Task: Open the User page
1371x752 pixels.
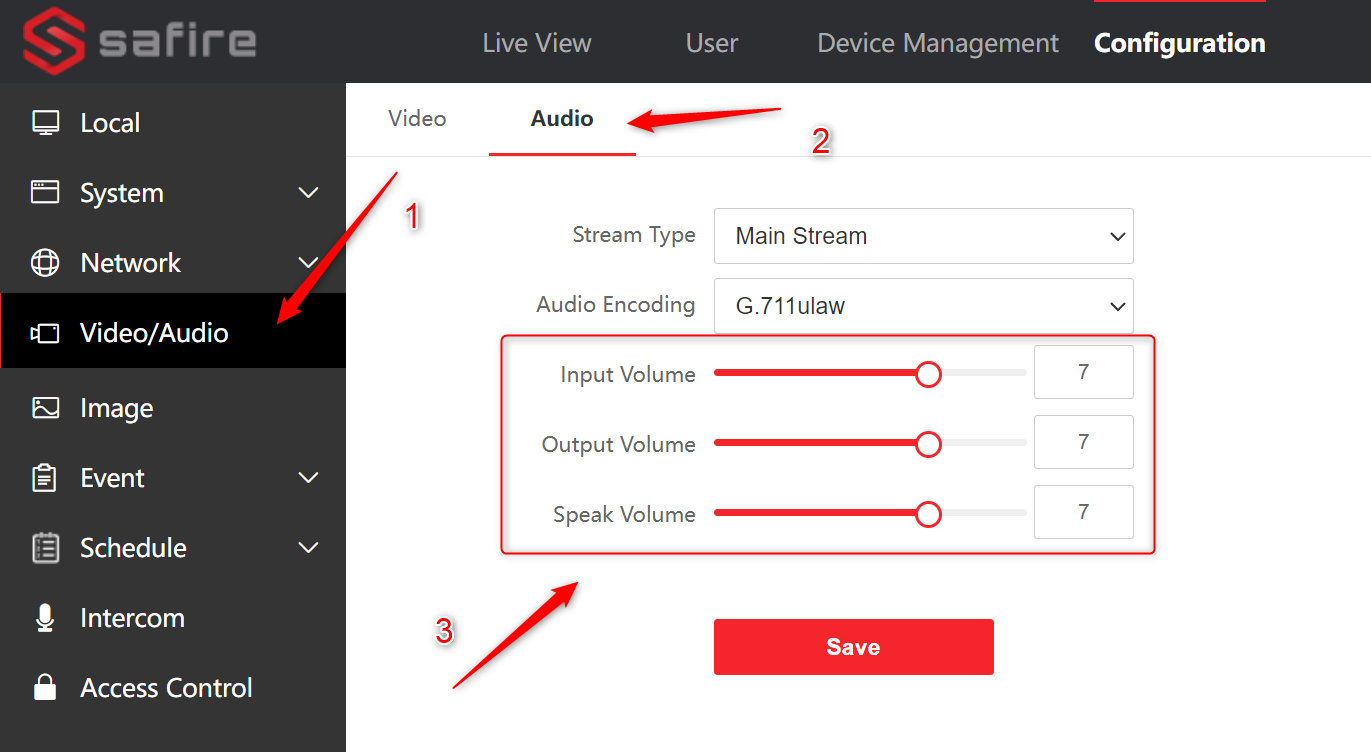Action: point(712,43)
